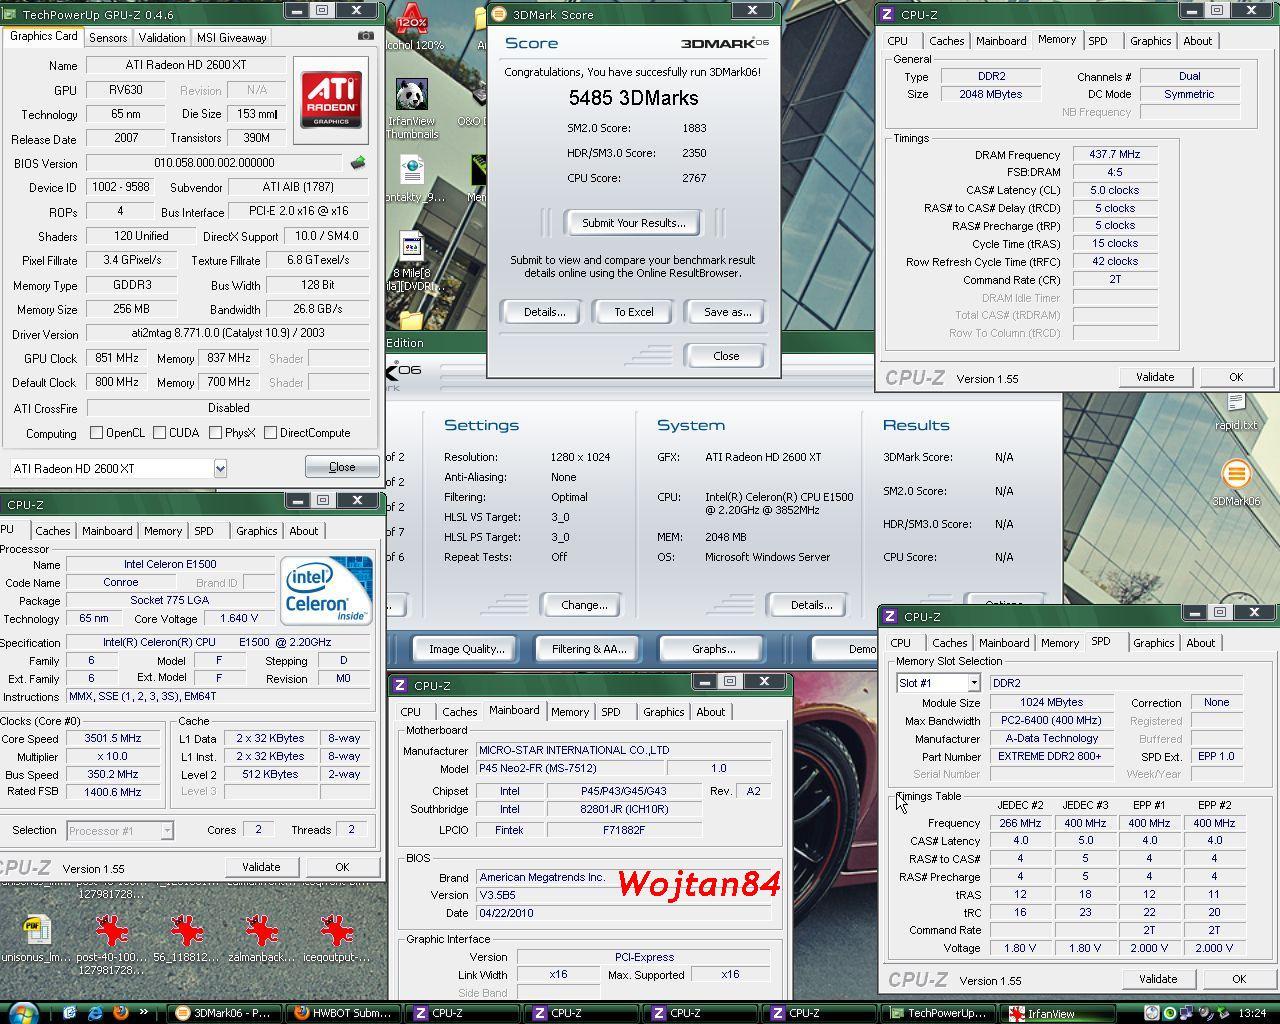Screen dimensions: 1280x1024
Task: Click the Intel Celeron inside logo
Action: pos(326,590)
